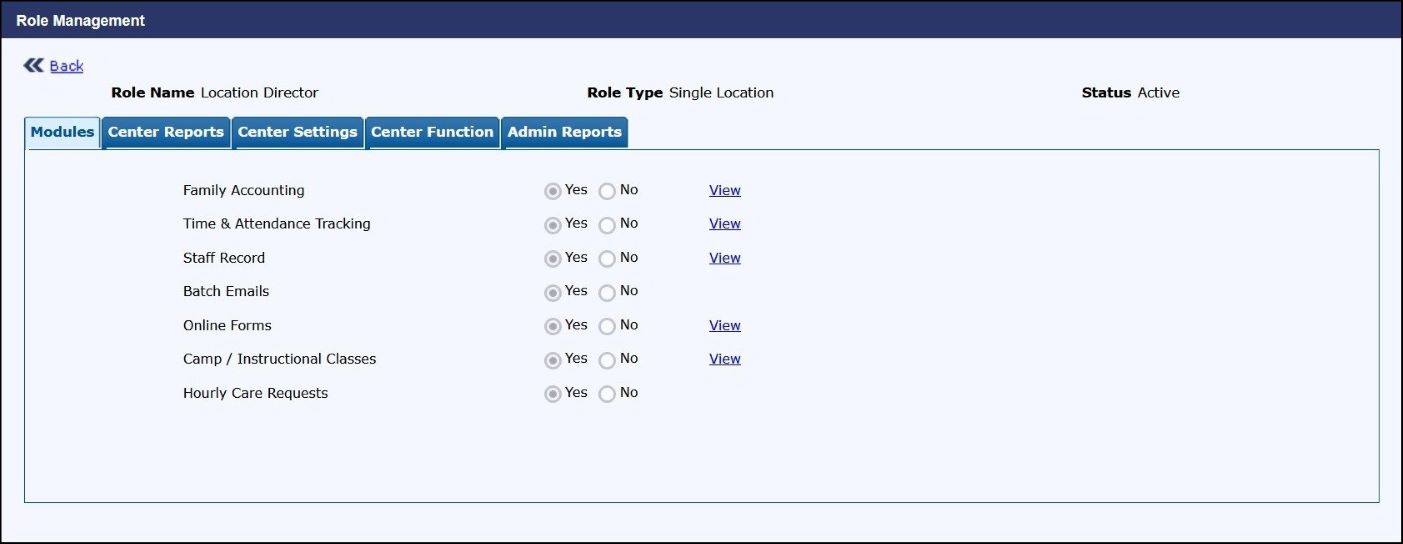
Task: Click the double-chevron Back arrow icon
Action: (x=33, y=65)
